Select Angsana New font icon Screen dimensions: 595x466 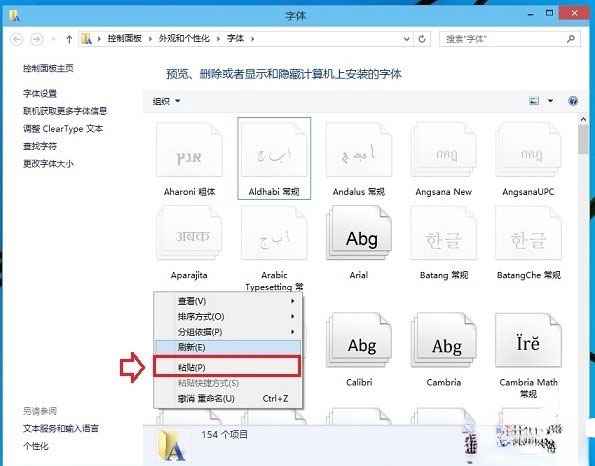[x=444, y=150]
